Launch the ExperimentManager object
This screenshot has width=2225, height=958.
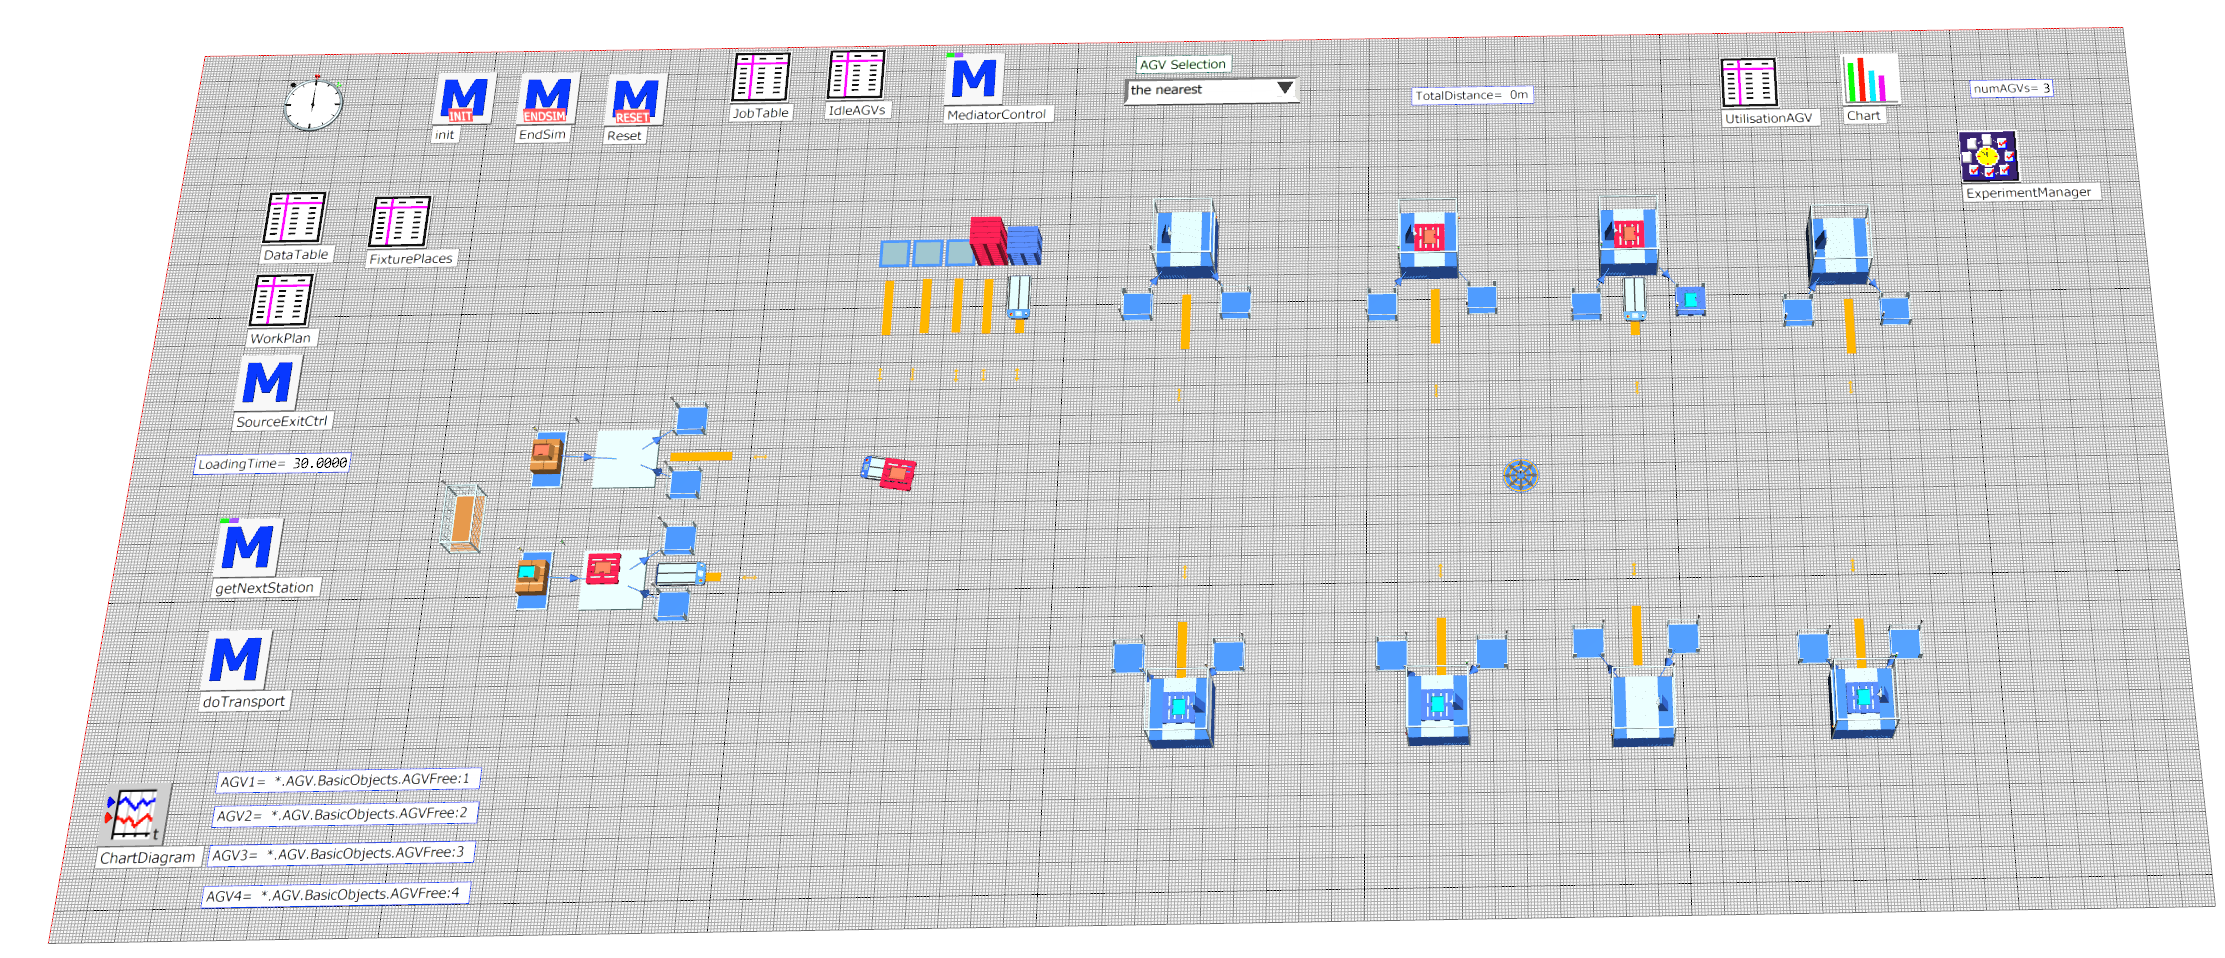click(x=1988, y=157)
